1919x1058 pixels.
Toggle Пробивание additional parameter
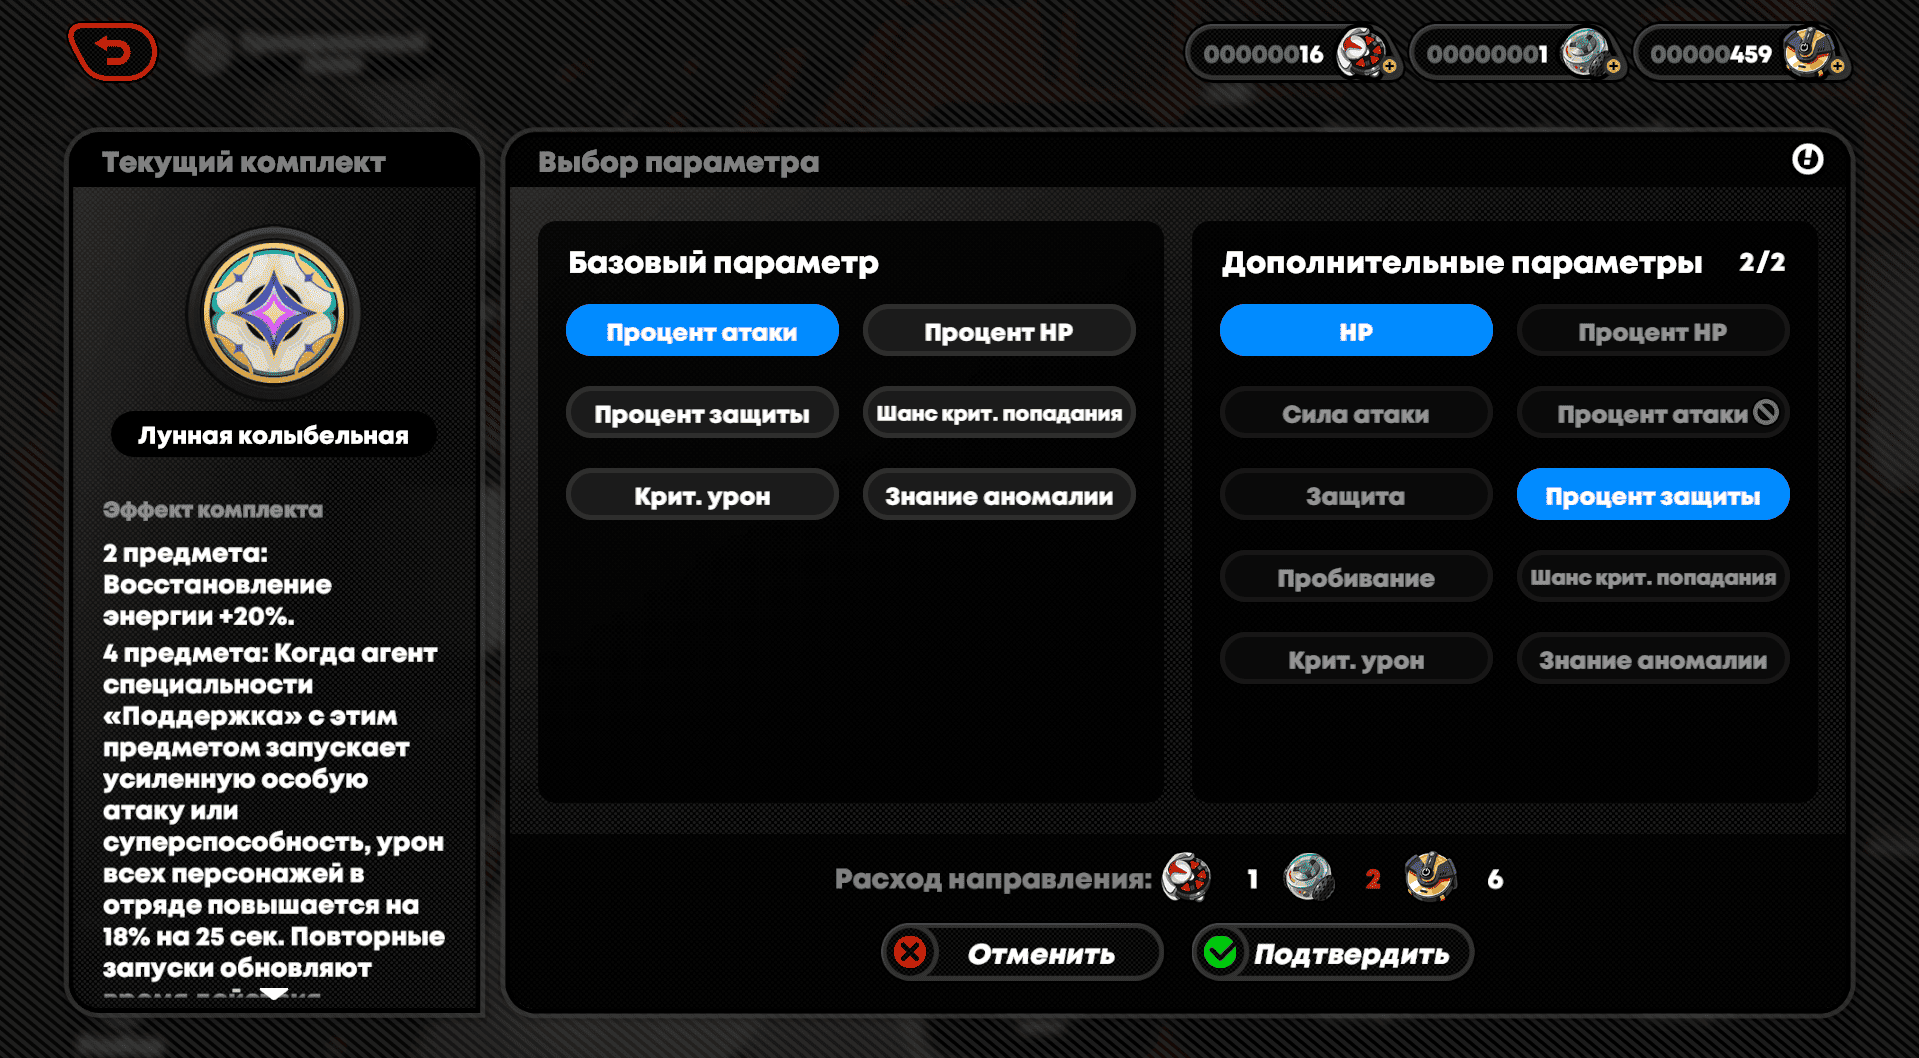[1356, 577]
